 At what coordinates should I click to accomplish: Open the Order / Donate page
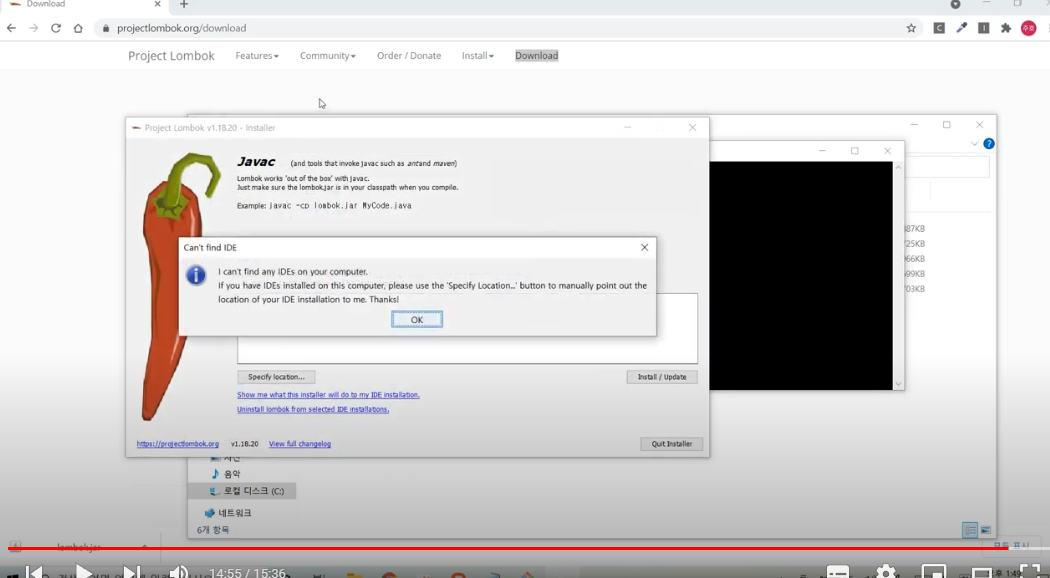click(408, 56)
